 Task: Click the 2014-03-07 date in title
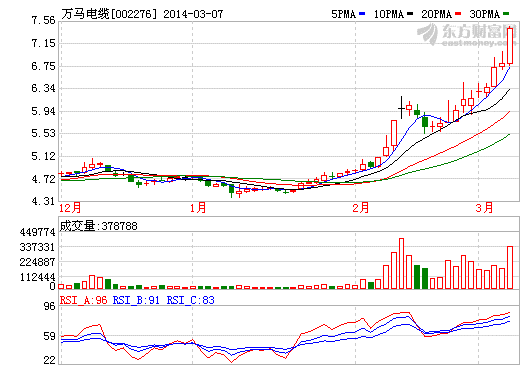(x=193, y=14)
